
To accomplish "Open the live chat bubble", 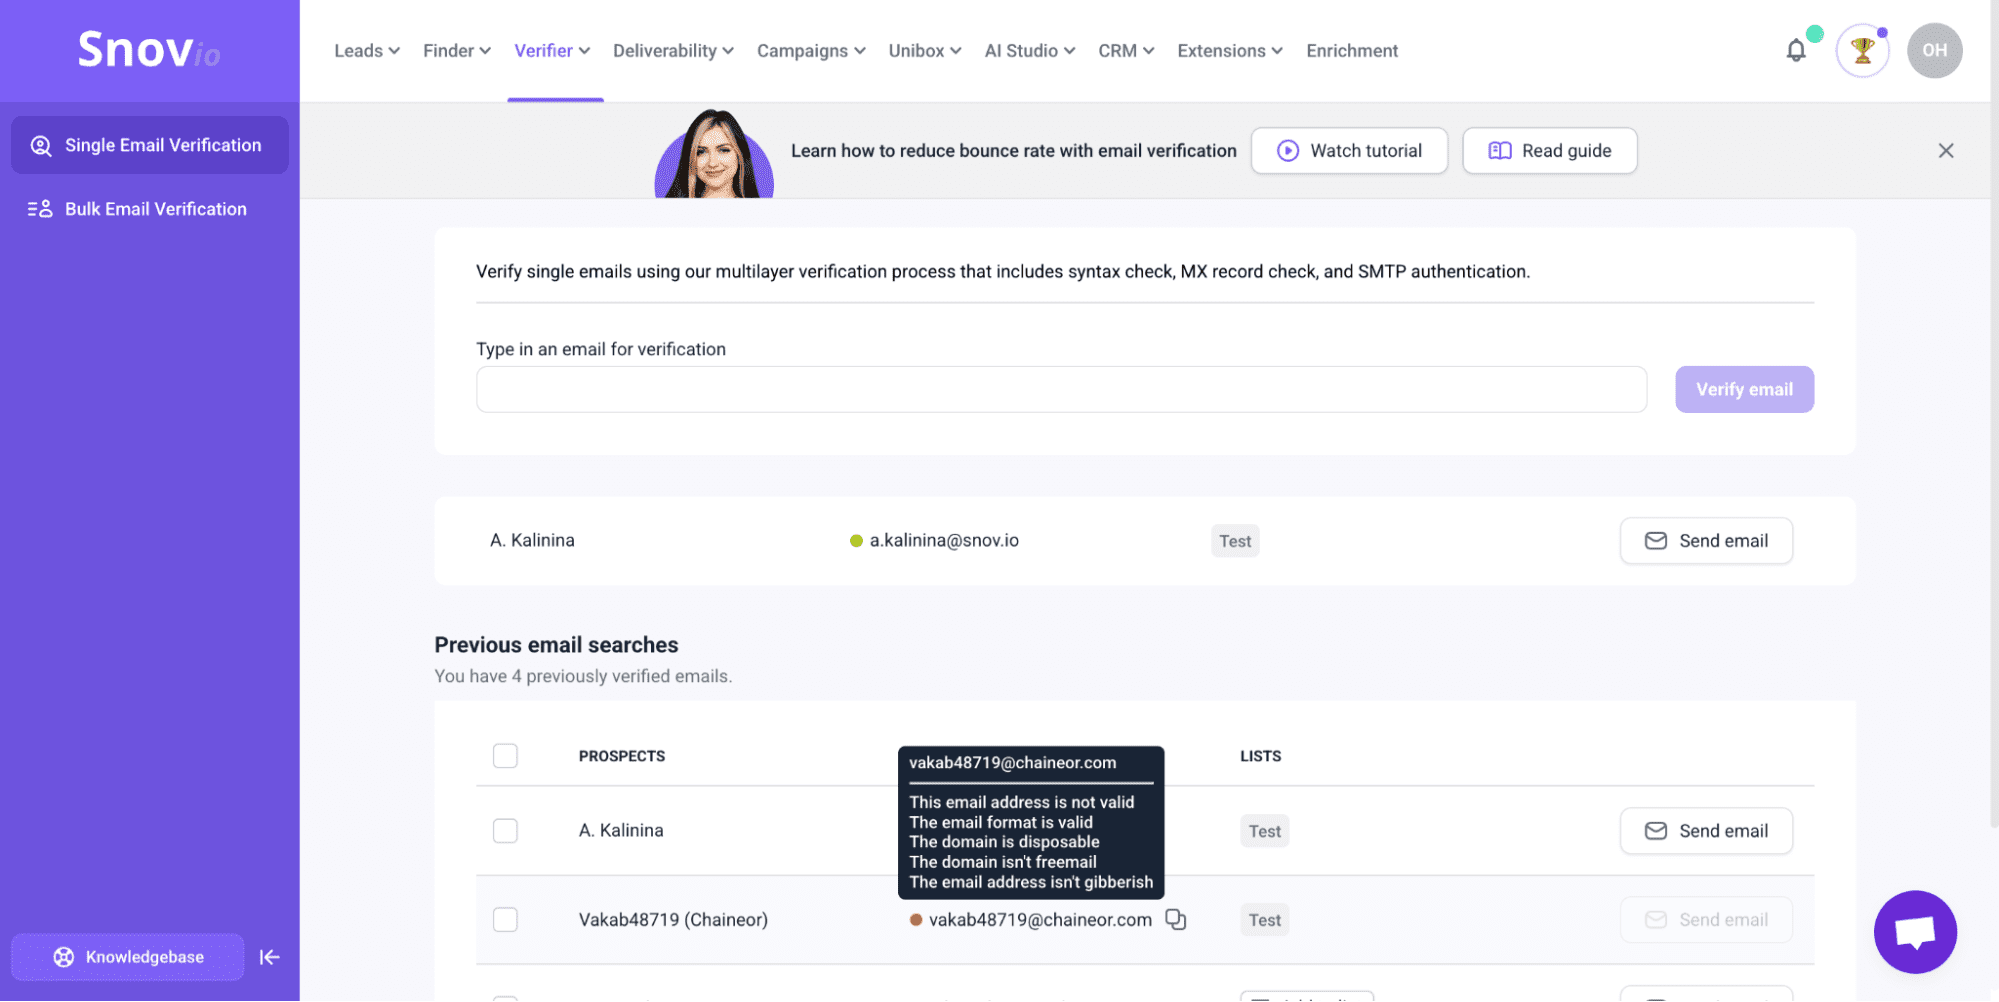I will [1915, 932].
